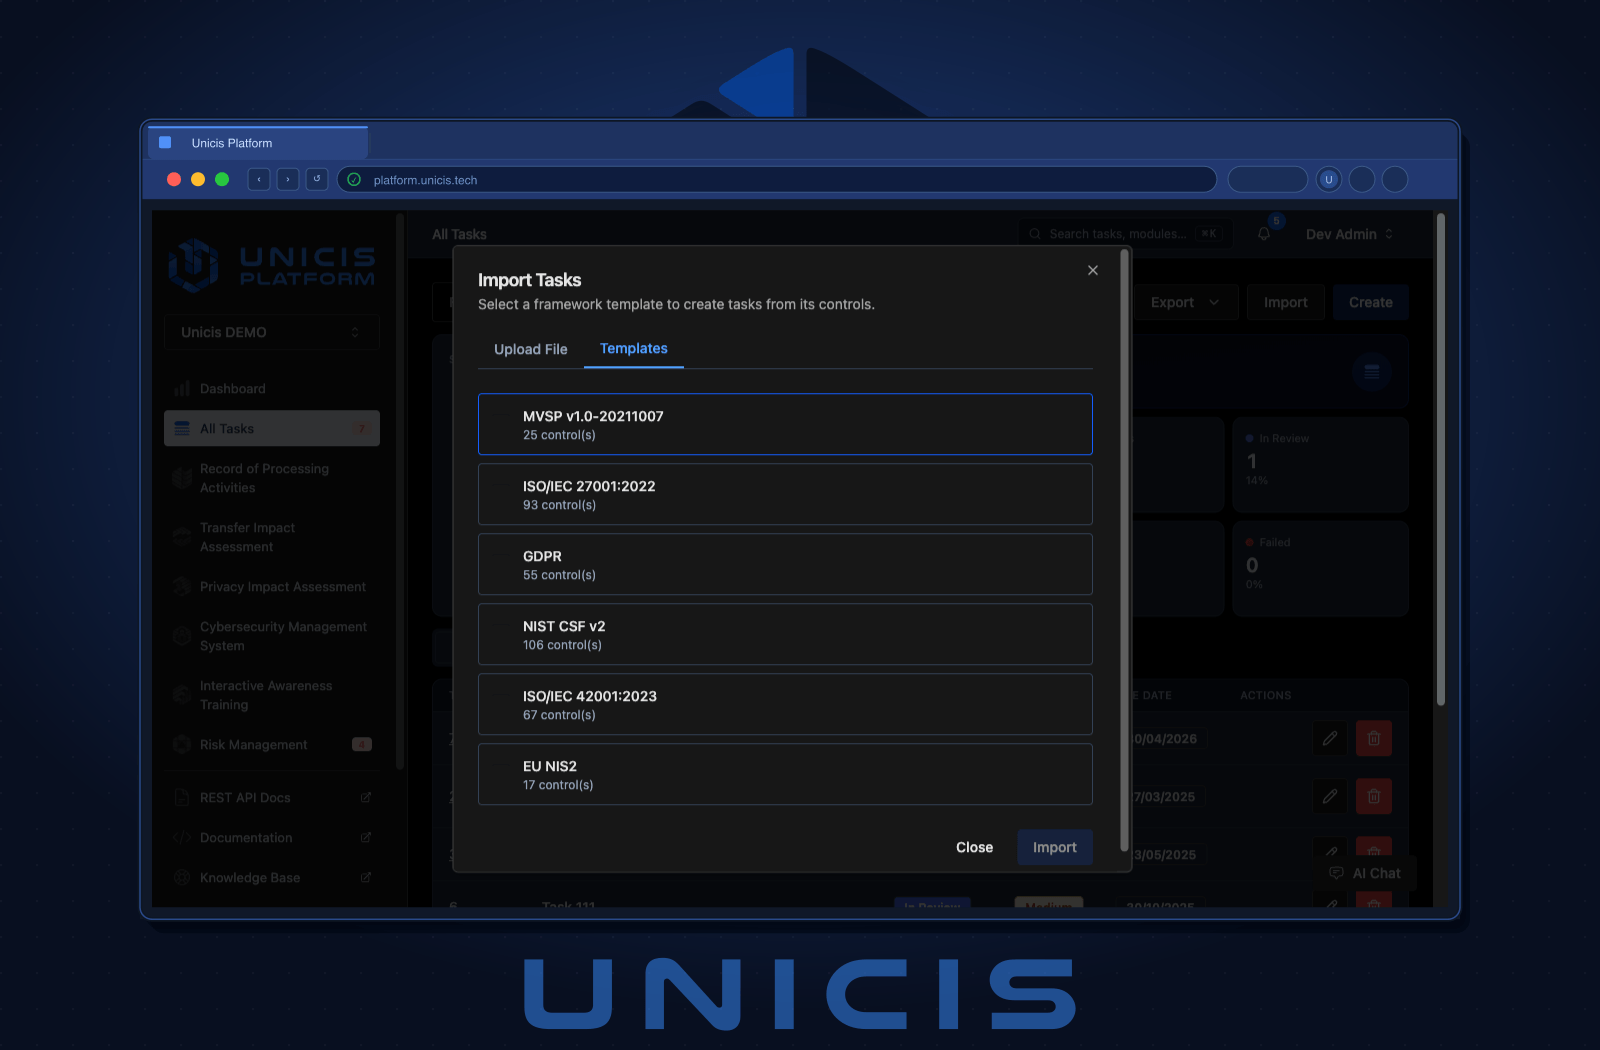Click the ACTIONS column header

[x=1266, y=695]
